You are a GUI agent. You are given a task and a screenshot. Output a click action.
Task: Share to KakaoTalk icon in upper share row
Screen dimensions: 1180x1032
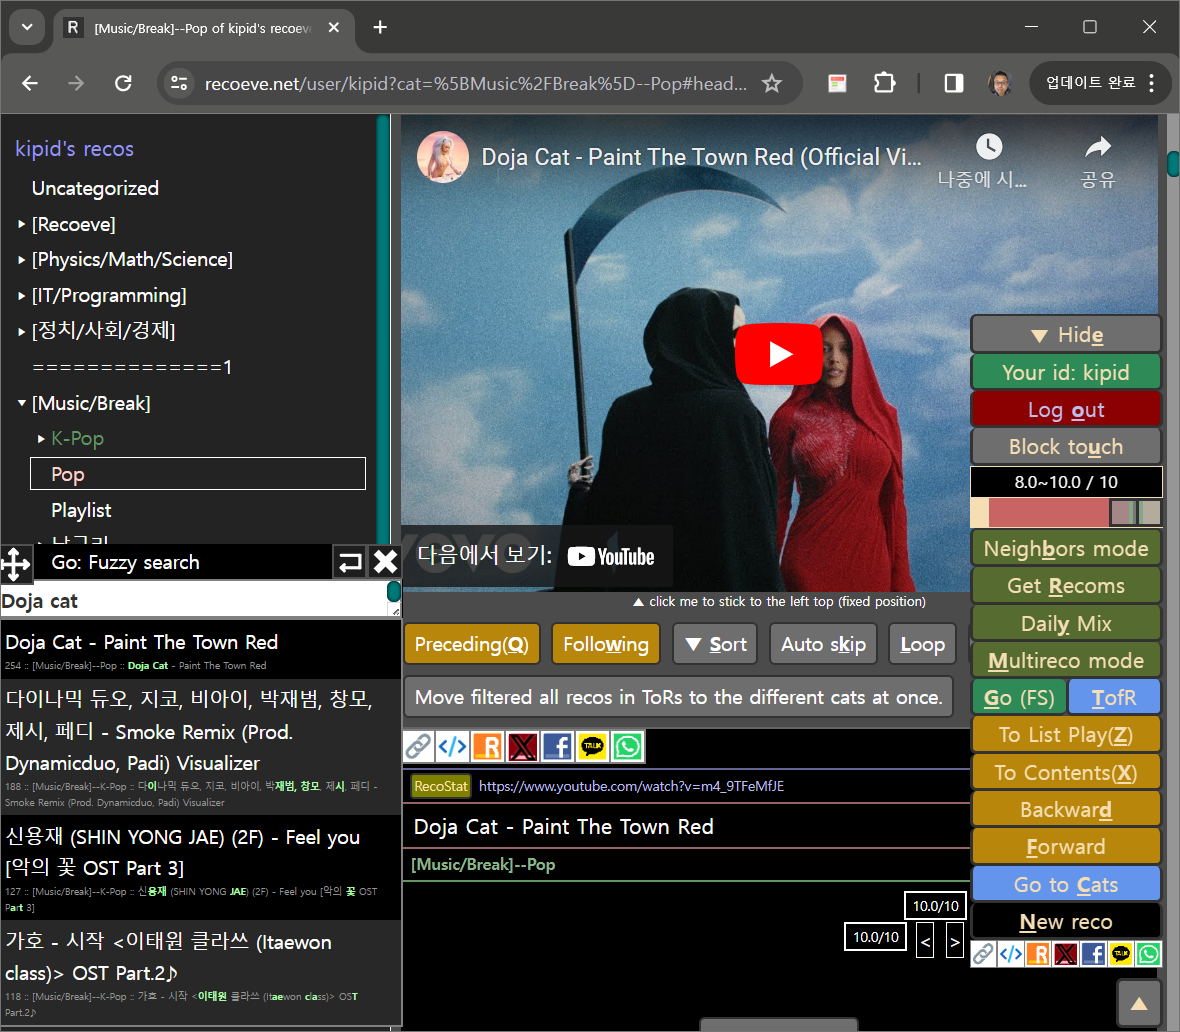click(x=592, y=747)
